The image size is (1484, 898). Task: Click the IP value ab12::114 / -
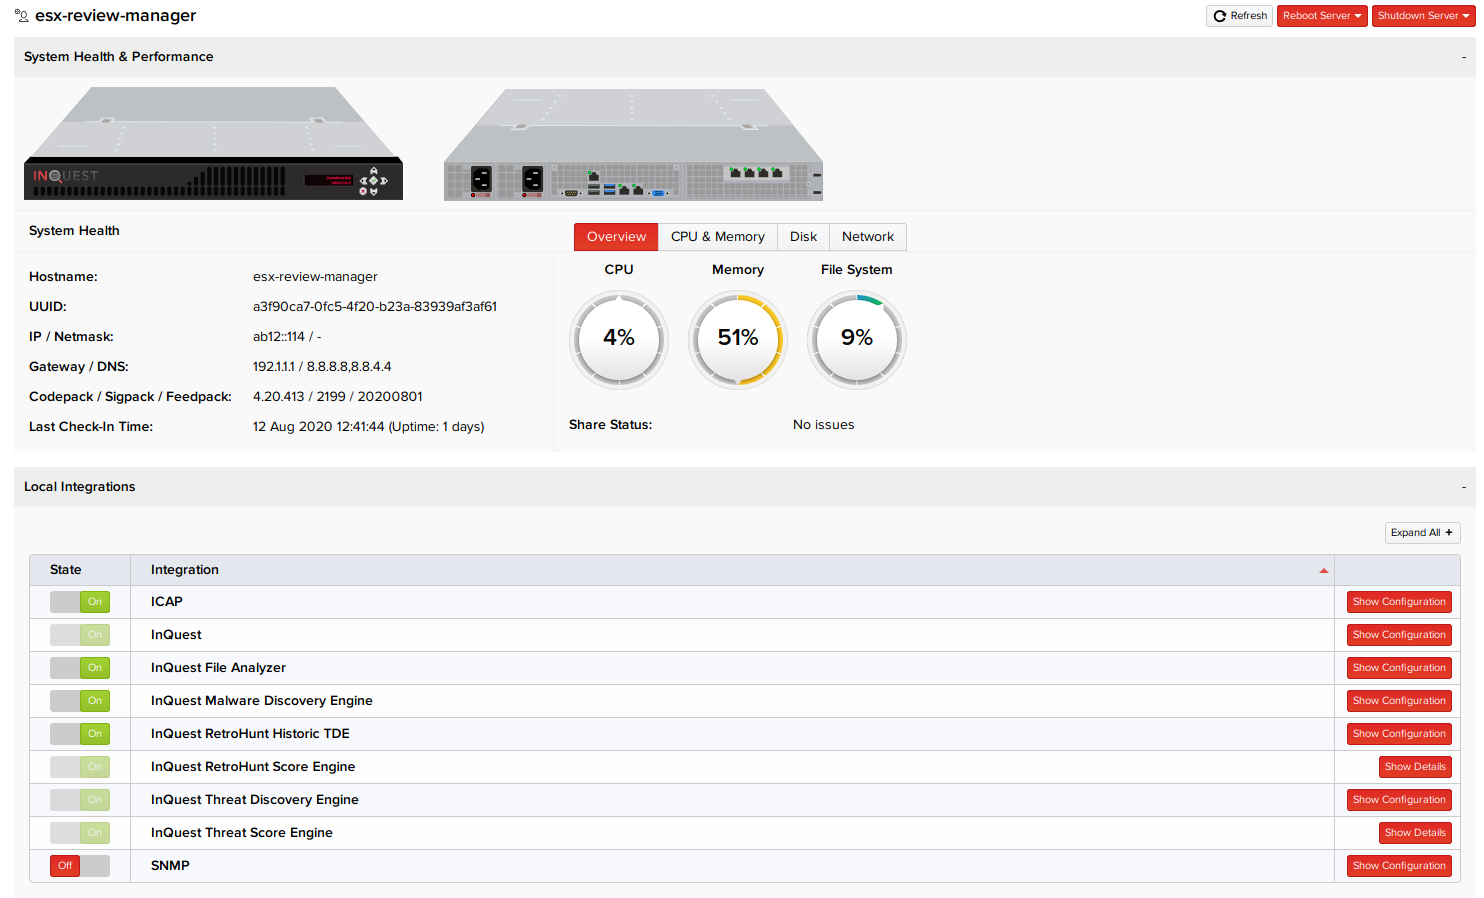click(x=287, y=337)
